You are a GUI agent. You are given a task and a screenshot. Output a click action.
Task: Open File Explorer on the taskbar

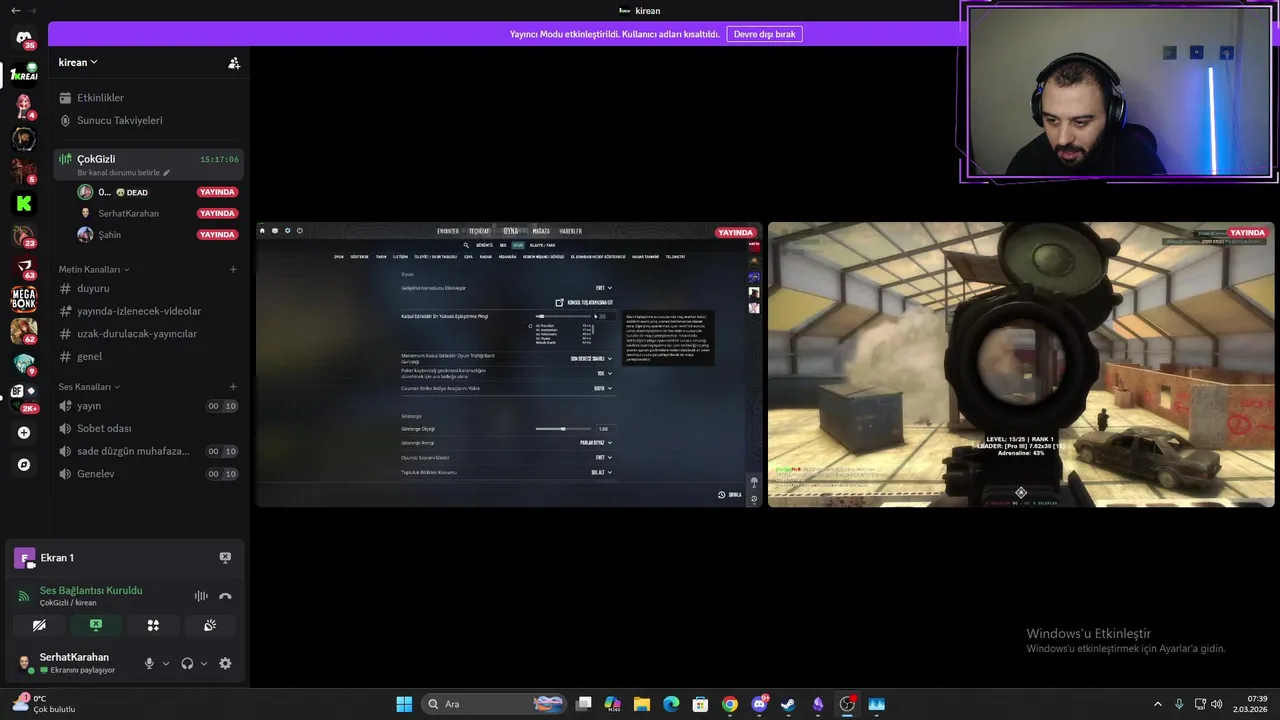pyautogui.click(x=642, y=704)
